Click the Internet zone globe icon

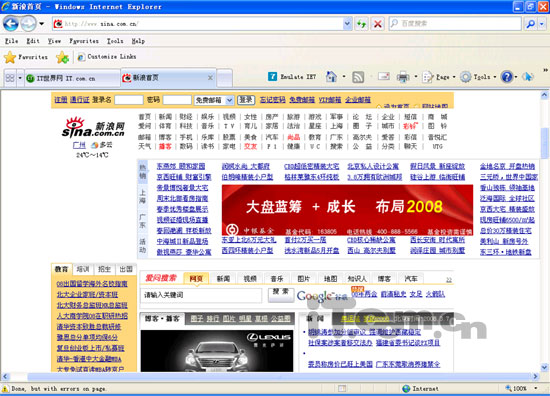(406, 389)
